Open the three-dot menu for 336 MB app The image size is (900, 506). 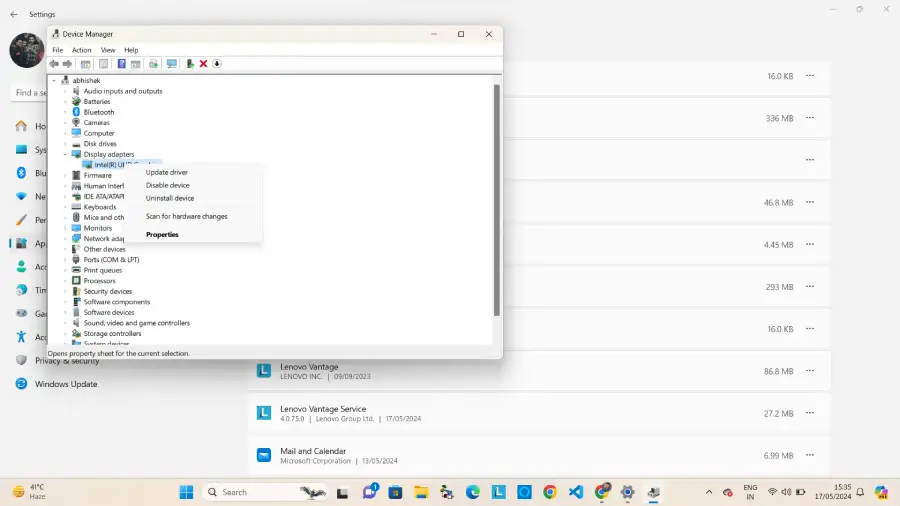[810, 118]
